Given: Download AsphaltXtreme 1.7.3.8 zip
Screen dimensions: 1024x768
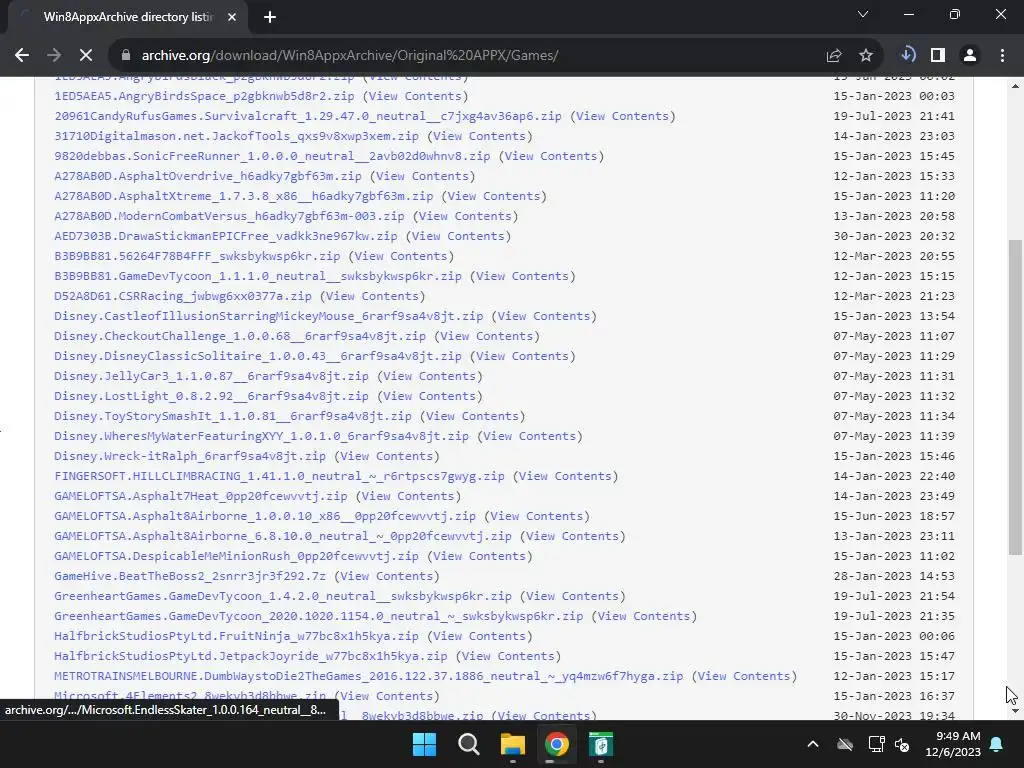Looking at the screenshot, I should pos(244,196).
